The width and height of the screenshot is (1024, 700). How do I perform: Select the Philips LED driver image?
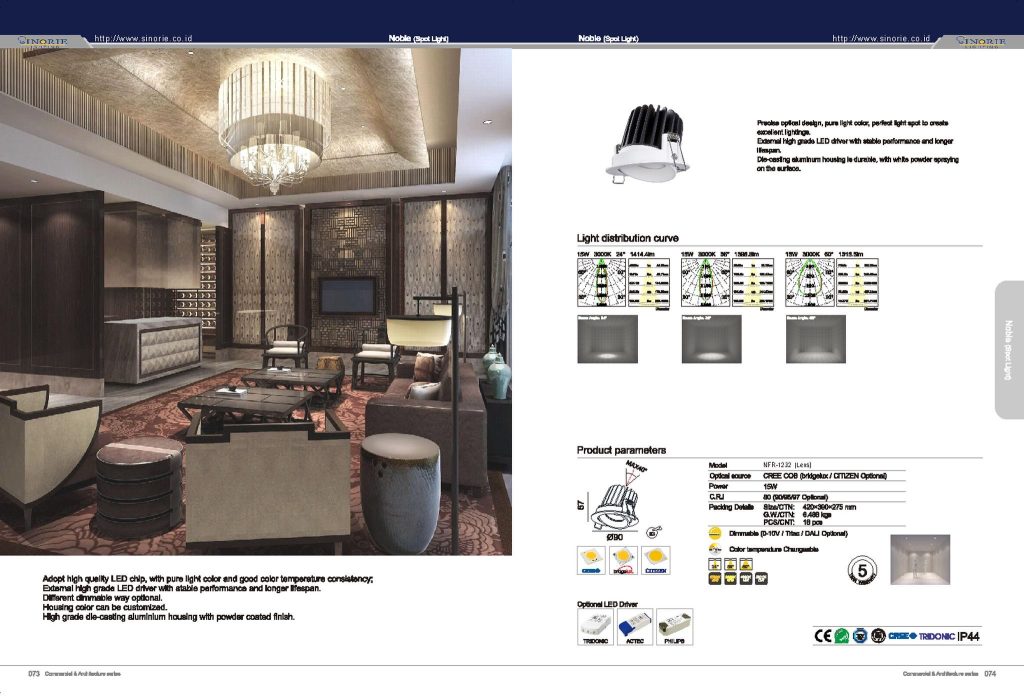(675, 627)
